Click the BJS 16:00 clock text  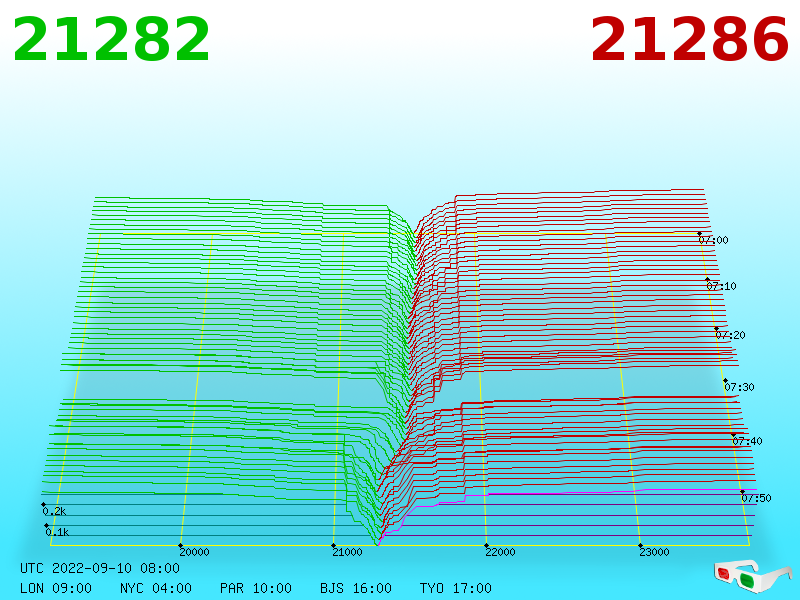(356, 588)
